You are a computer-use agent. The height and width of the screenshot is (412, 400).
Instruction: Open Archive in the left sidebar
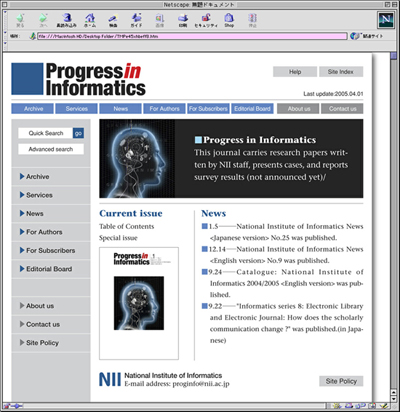51,177
